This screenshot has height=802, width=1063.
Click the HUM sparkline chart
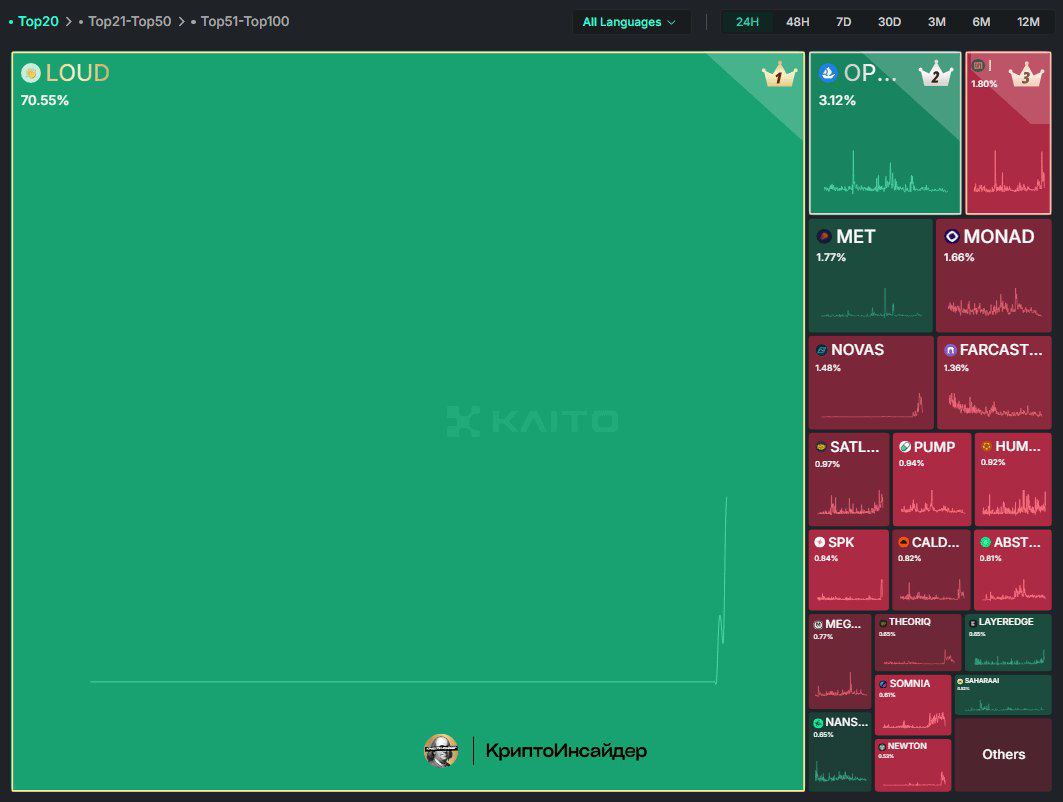click(x=1014, y=502)
